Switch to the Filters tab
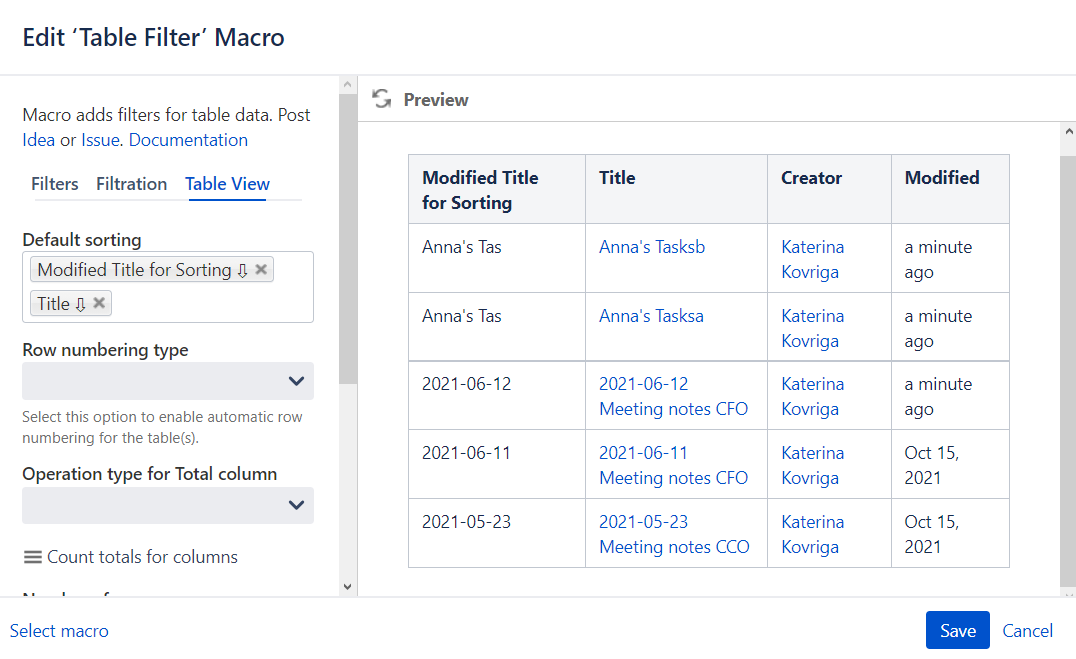The height and width of the screenshot is (659, 1076). tap(55, 184)
